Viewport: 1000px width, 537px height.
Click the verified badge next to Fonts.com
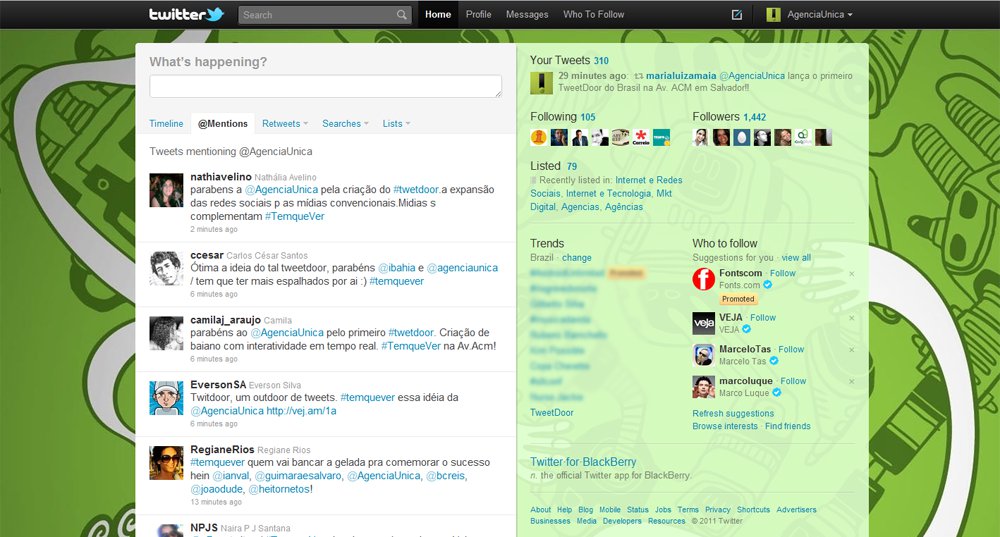point(768,285)
